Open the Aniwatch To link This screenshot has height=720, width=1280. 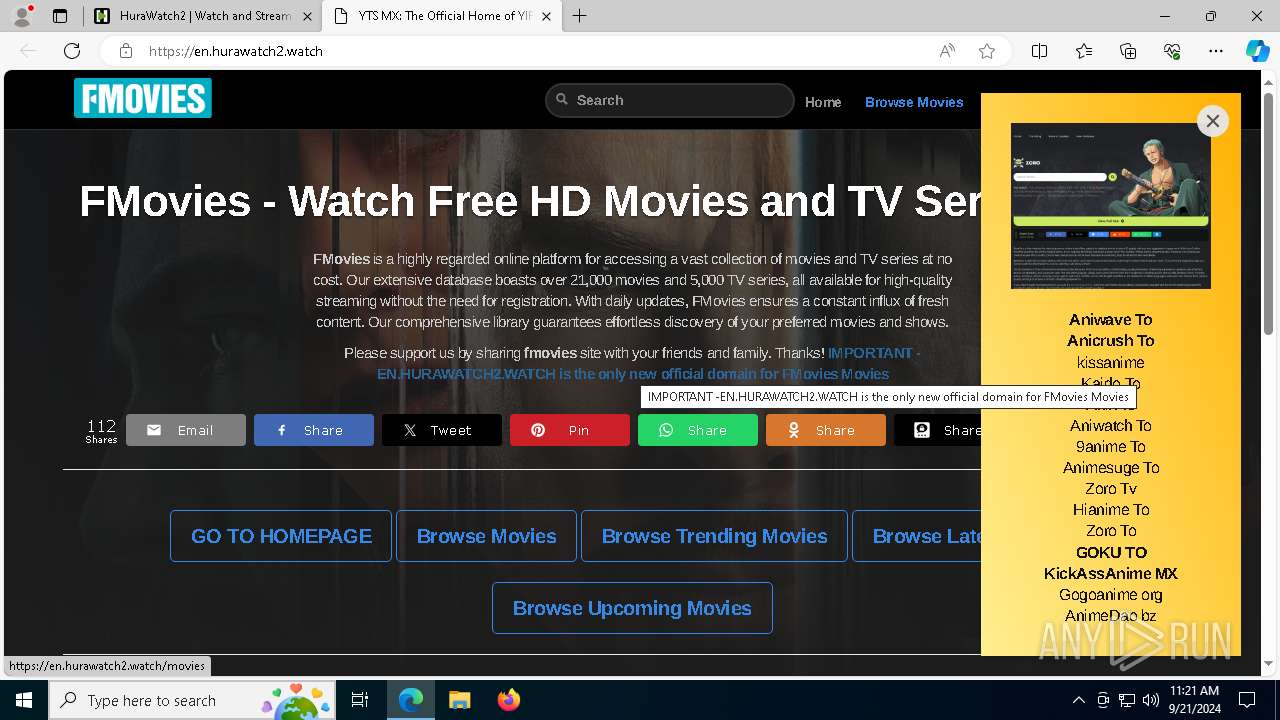click(1110, 426)
